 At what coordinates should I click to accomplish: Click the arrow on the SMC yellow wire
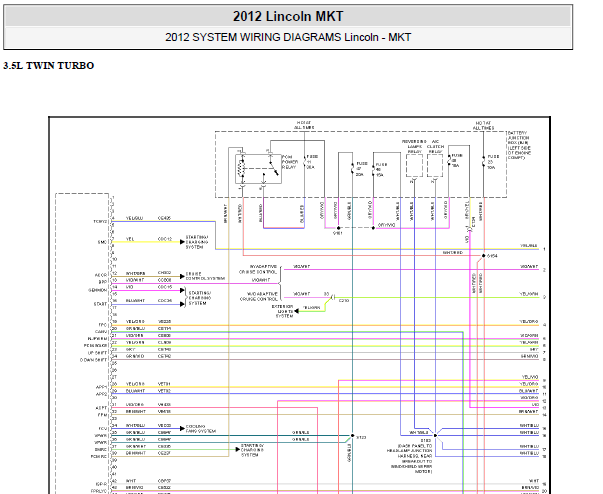coord(183,242)
